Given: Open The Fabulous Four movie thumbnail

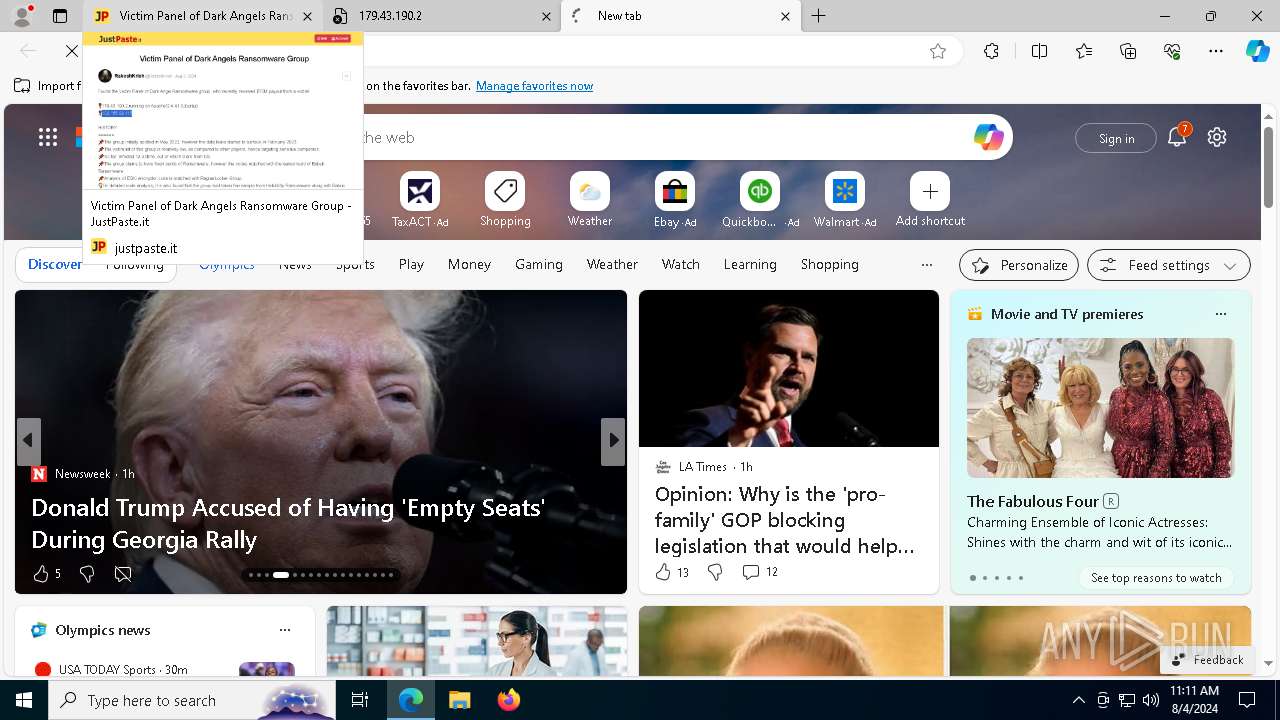Looking at the screenshot, I should pyautogui.click(x=1100, y=408).
